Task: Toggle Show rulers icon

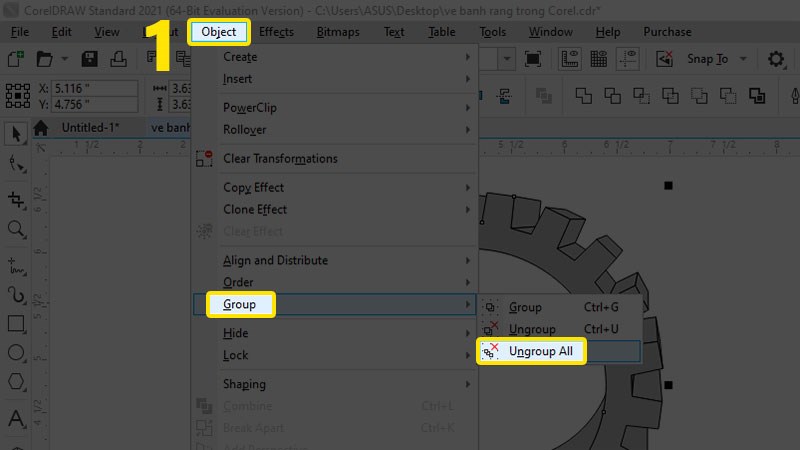Action: [569, 59]
